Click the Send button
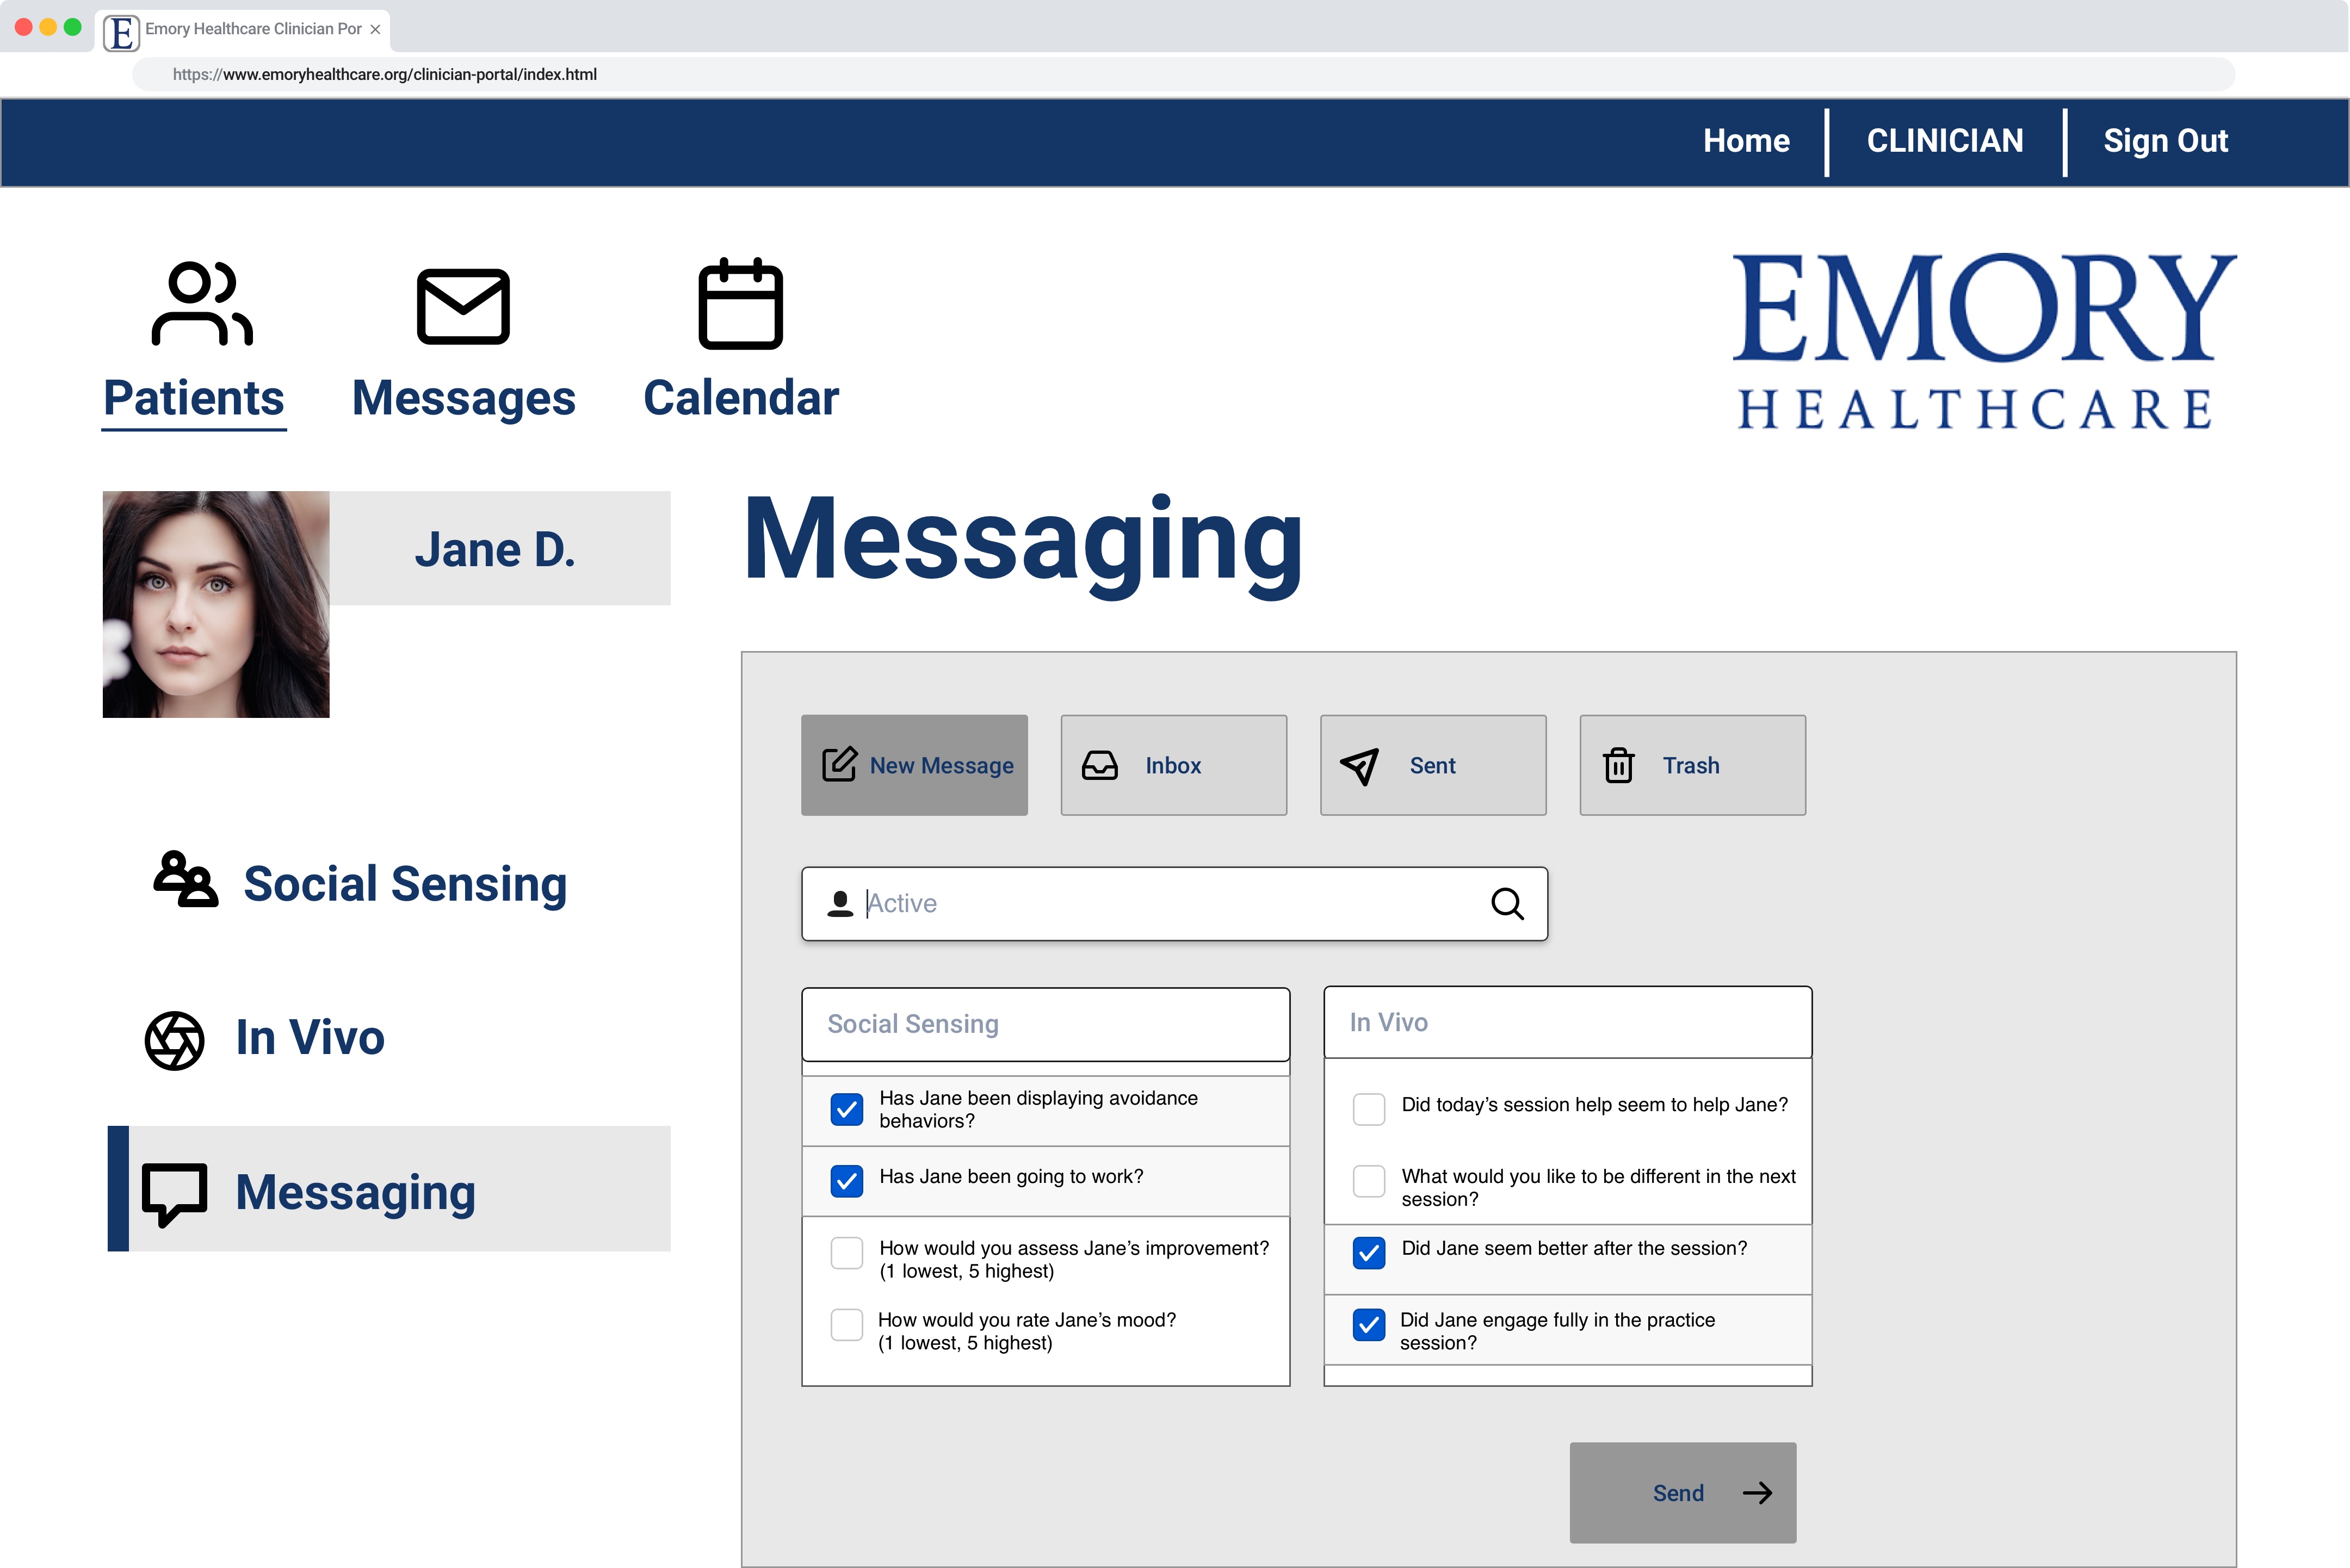Image resolution: width=2350 pixels, height=1568 pixels. [x=1683, y=1493]
